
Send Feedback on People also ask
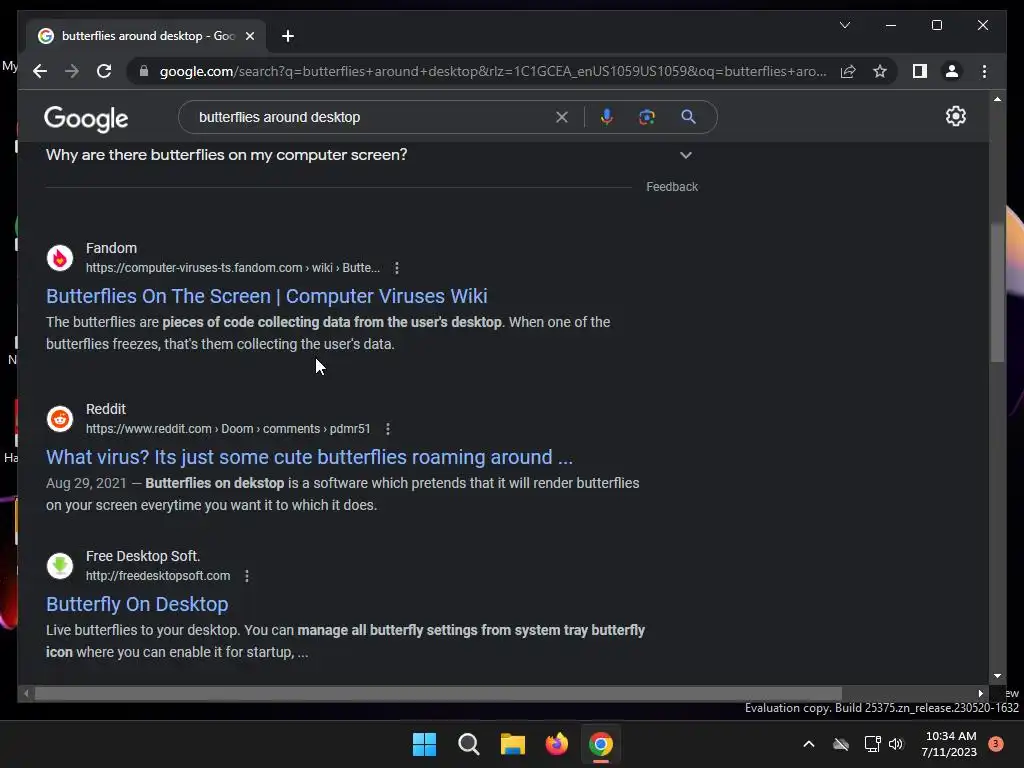(x=672, y=187)
